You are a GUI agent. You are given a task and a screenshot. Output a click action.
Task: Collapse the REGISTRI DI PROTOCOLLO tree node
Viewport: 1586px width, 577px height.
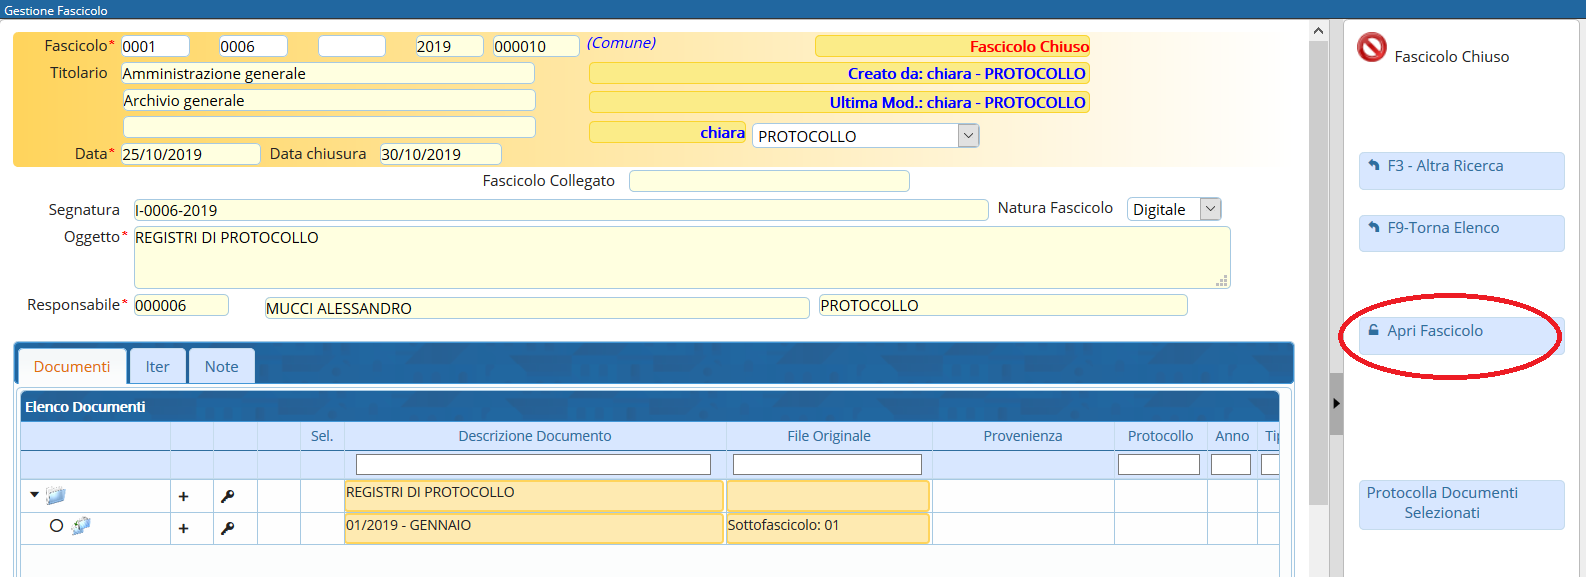35,494
